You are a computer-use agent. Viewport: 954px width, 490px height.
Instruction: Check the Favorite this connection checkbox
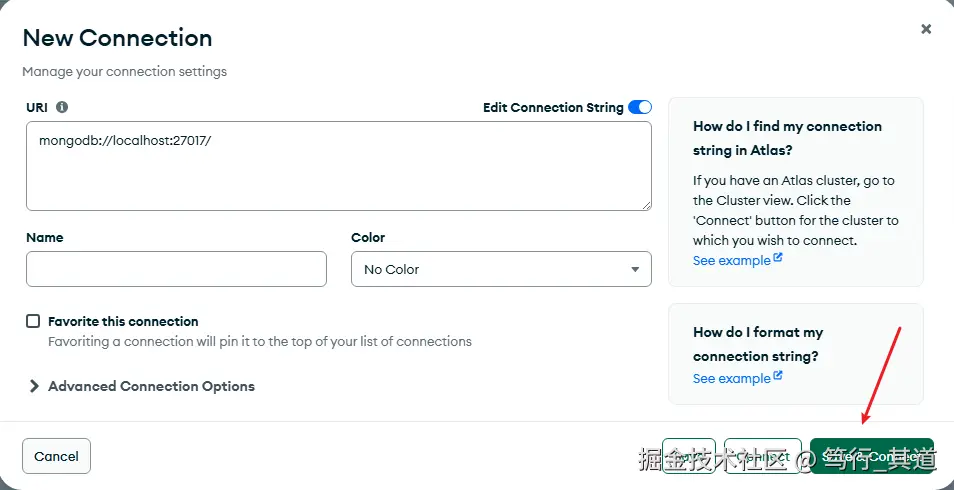(33, 321)
